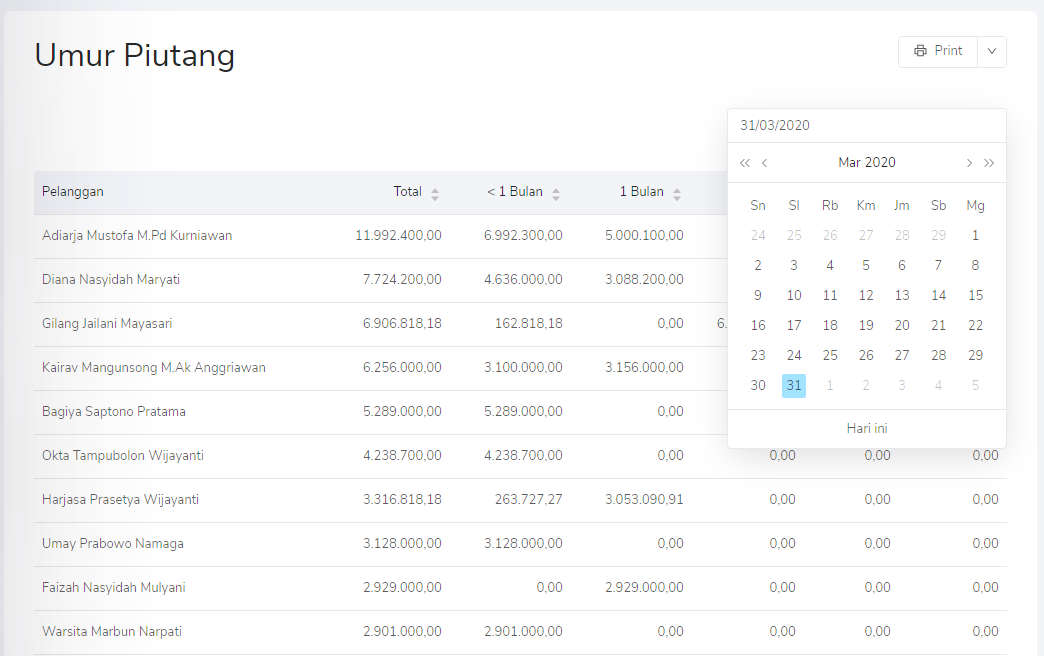The height and width of the screenshot is (656, 1044).
Task: Open the dropdown arrow beside Print
Action: pos(992,52)
